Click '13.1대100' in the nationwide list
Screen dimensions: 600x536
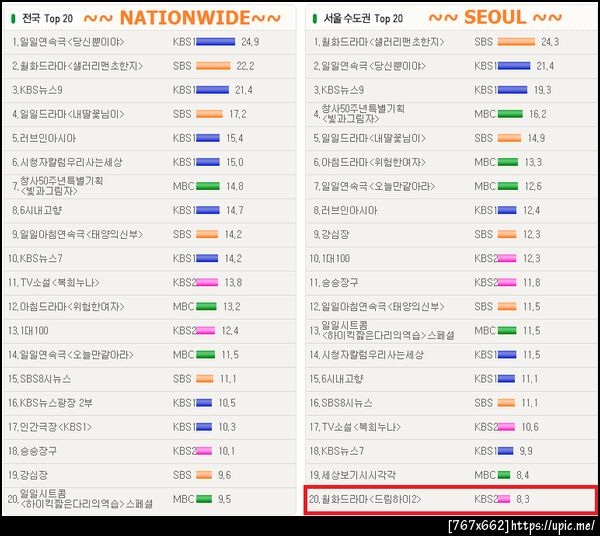tap(28, 331)
